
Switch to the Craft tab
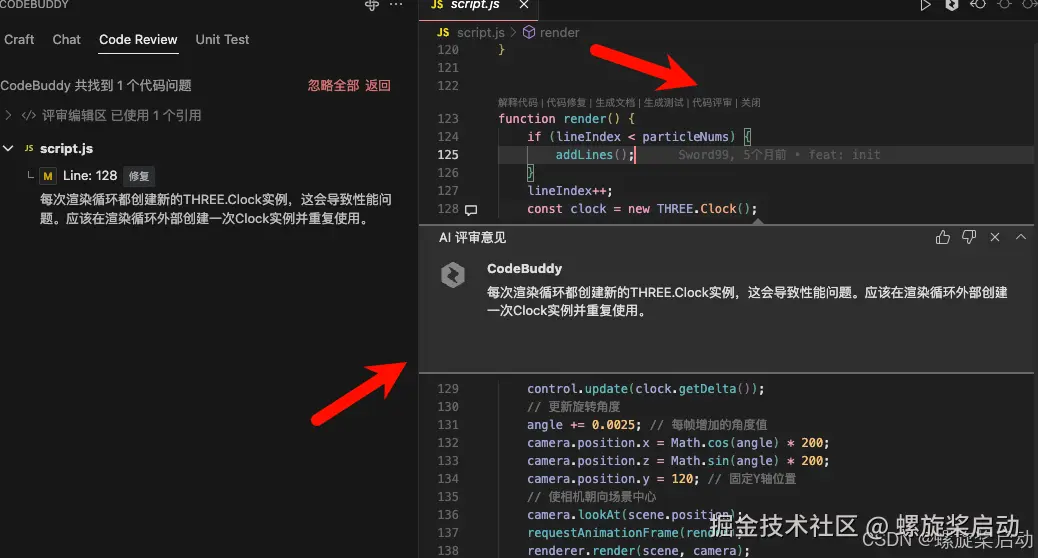[x=19, y=40]
